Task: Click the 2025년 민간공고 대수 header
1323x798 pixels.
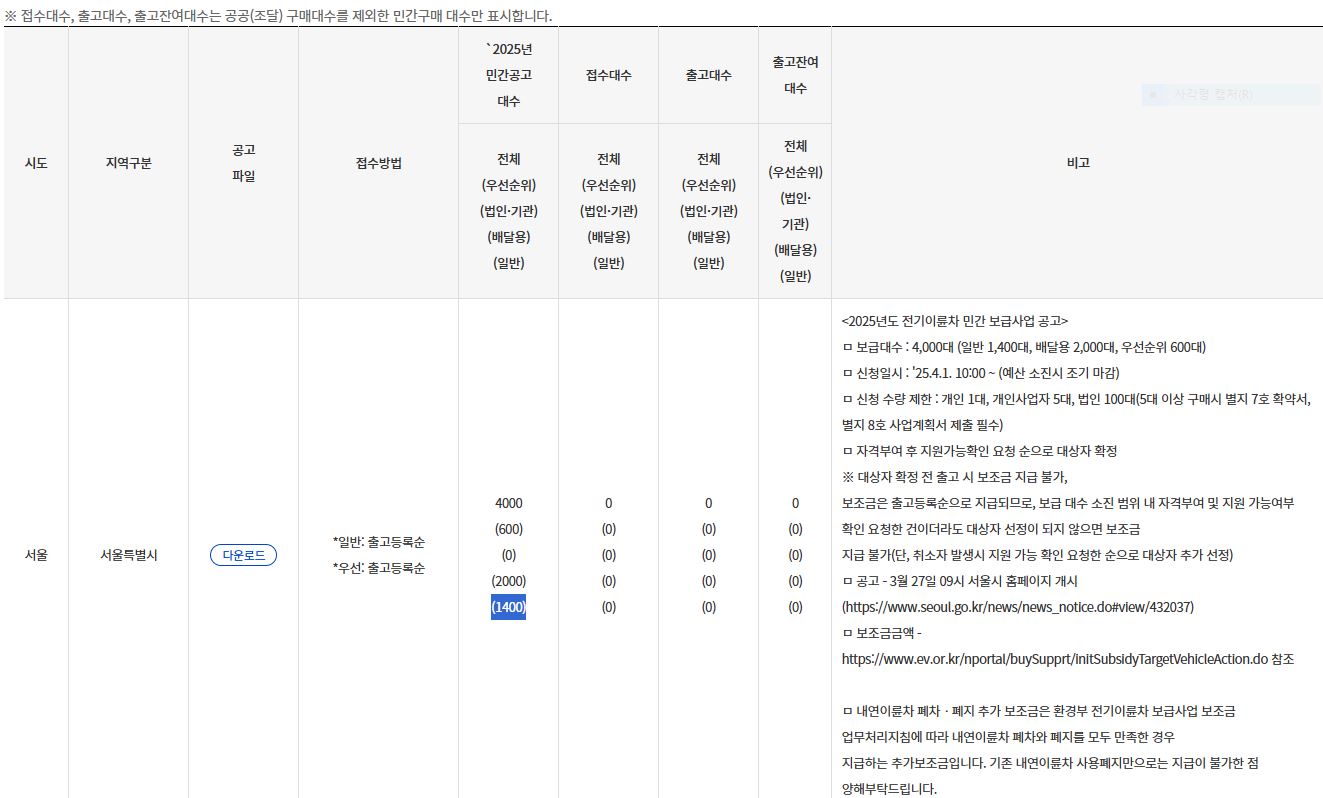Action: pos(507,74)
